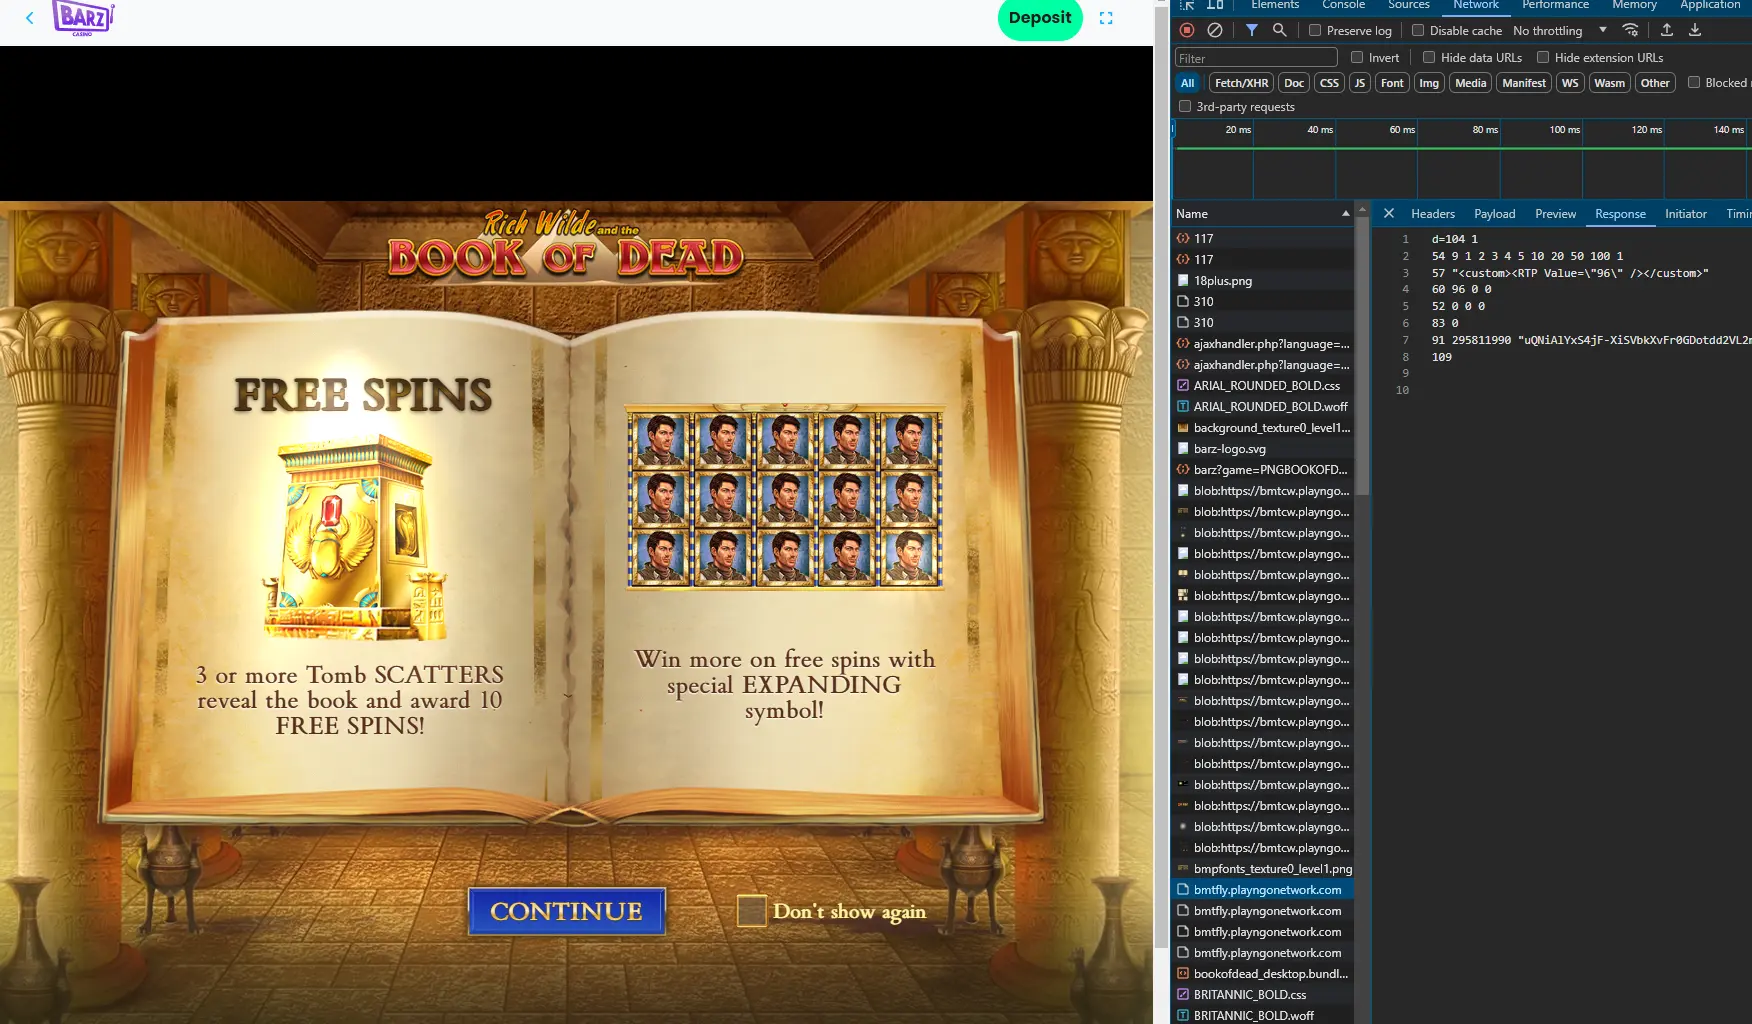Image resolution: width=1752 pixels, height=1024 pixels.
Task: Check the Blocked checkbox
Action: (x=1694, y=82)
